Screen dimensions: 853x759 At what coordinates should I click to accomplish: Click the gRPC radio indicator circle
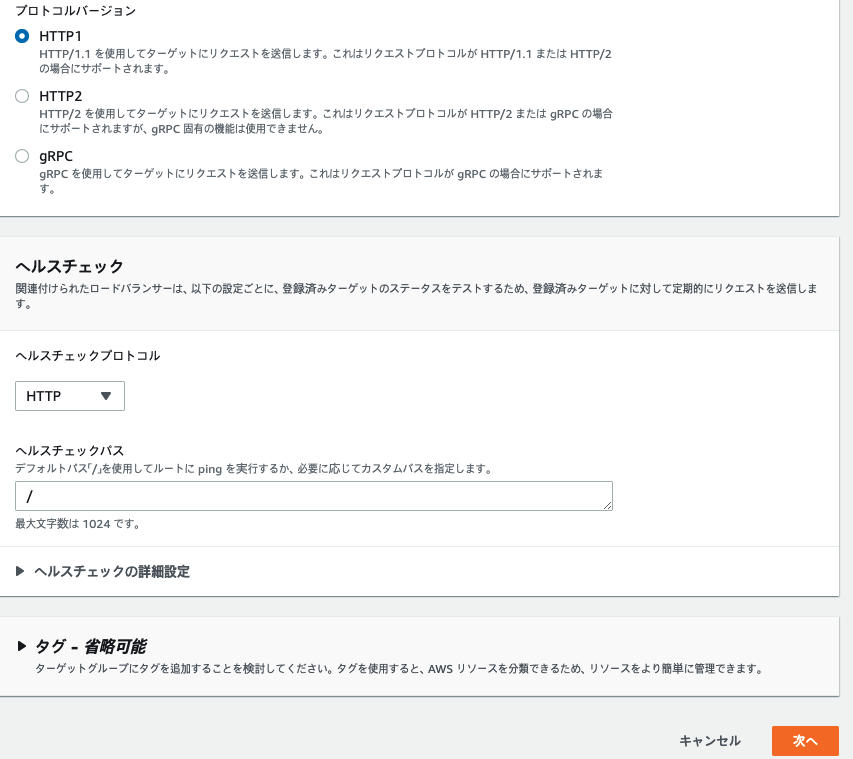tap(22, 156)
